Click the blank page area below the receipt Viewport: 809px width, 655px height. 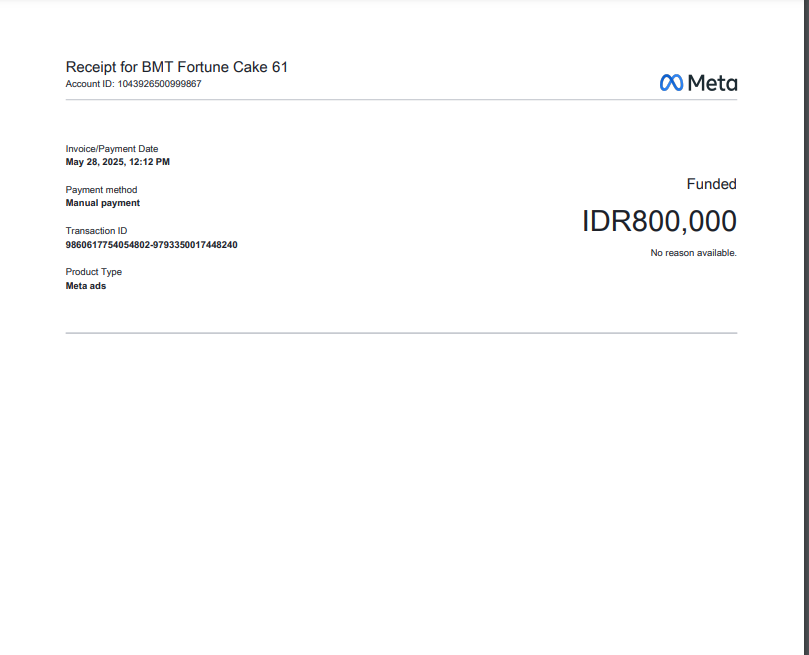tap(401, 500)
